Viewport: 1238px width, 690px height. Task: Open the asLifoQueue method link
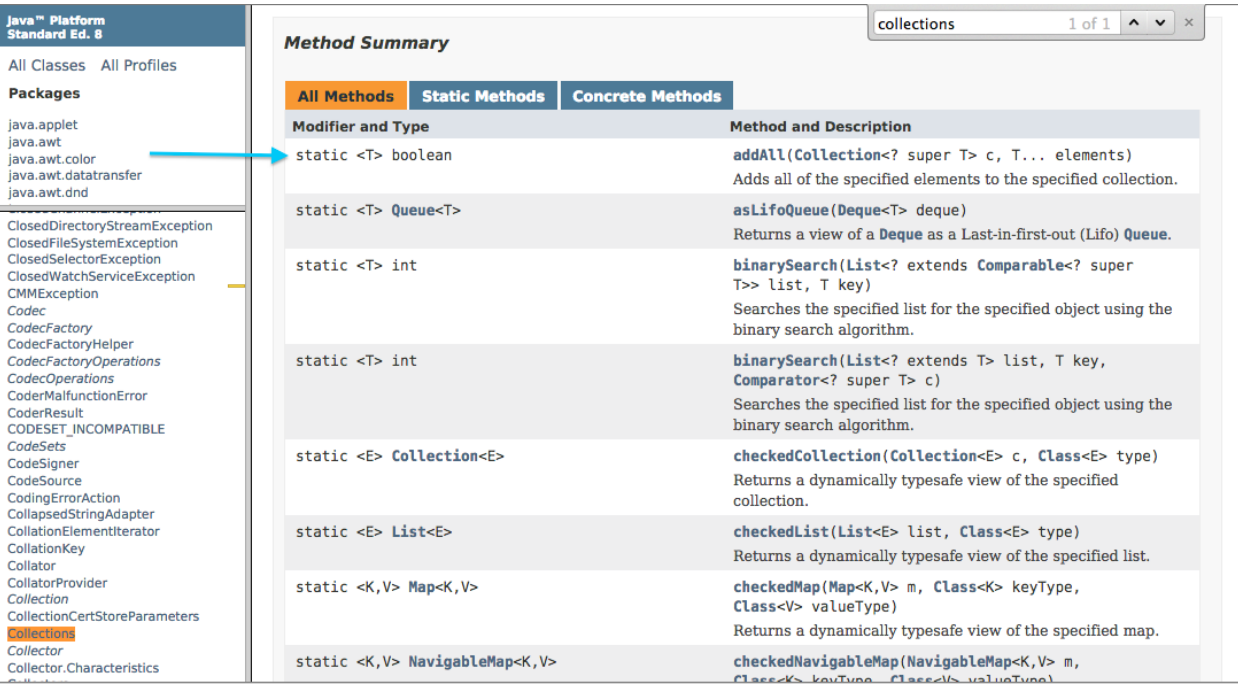pyautogui.click(x=781, y=210)
